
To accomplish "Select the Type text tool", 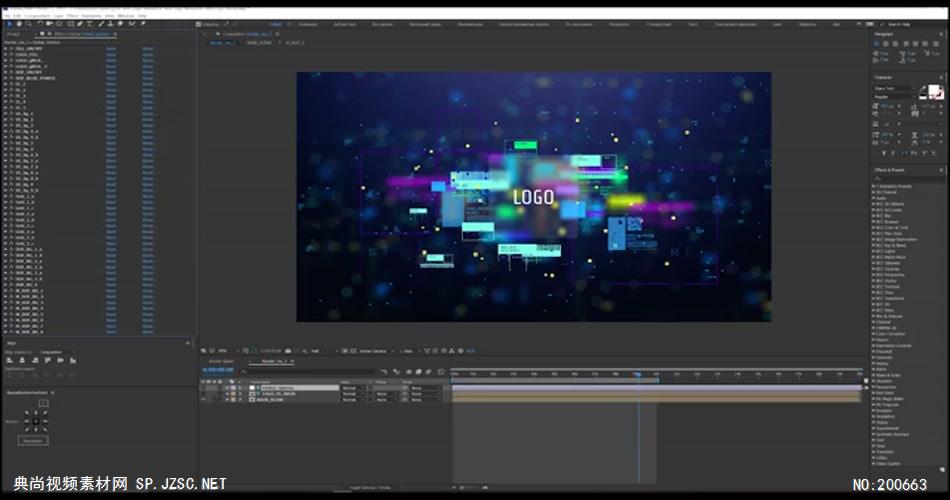I will point(90,24).
